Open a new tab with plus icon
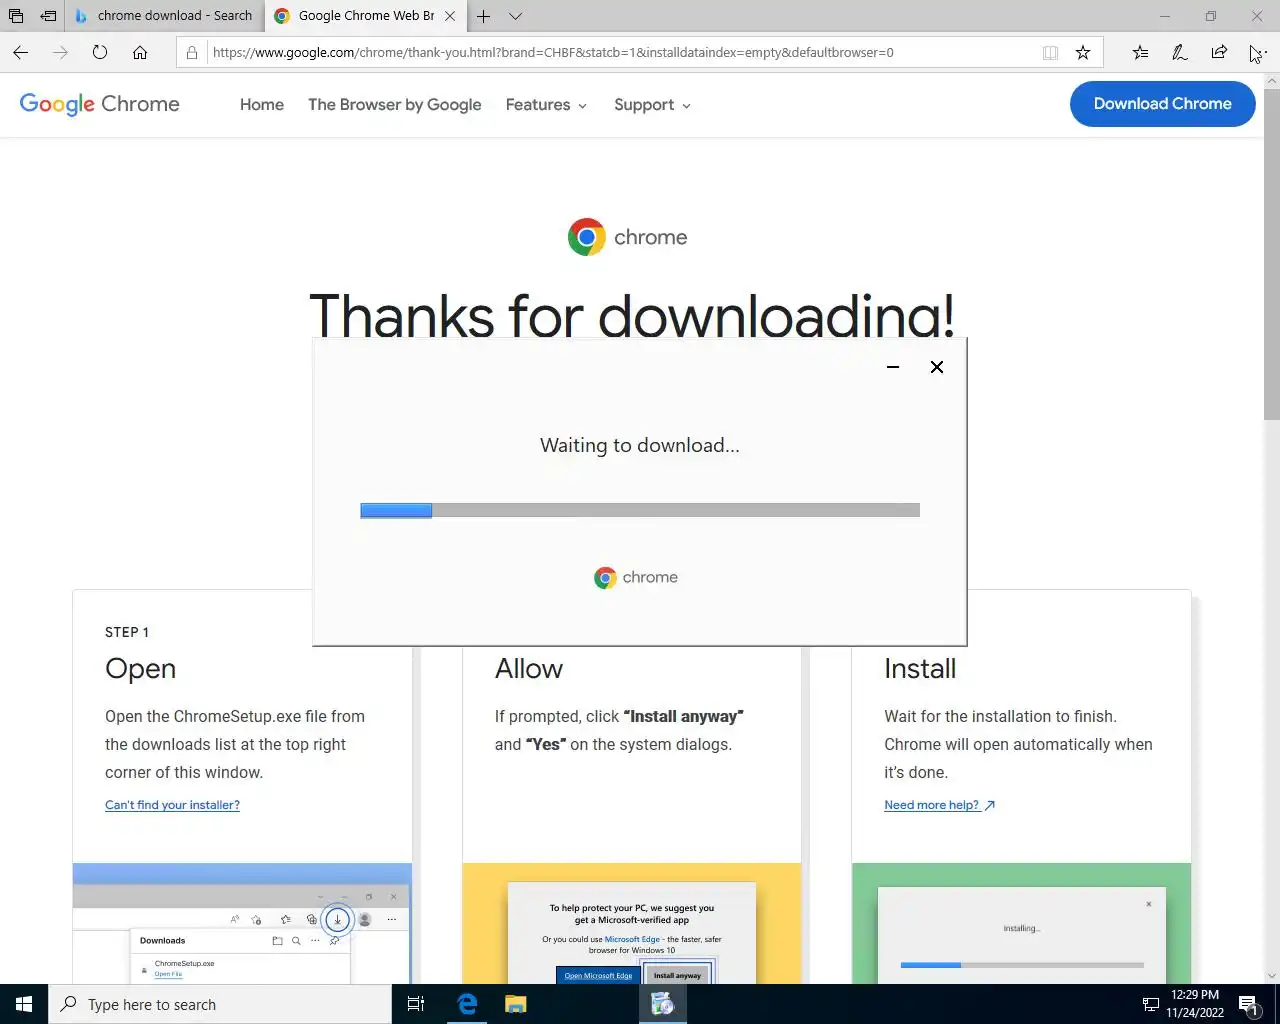The width and height of the screenshot is (1280, 1024). [483, 16]
